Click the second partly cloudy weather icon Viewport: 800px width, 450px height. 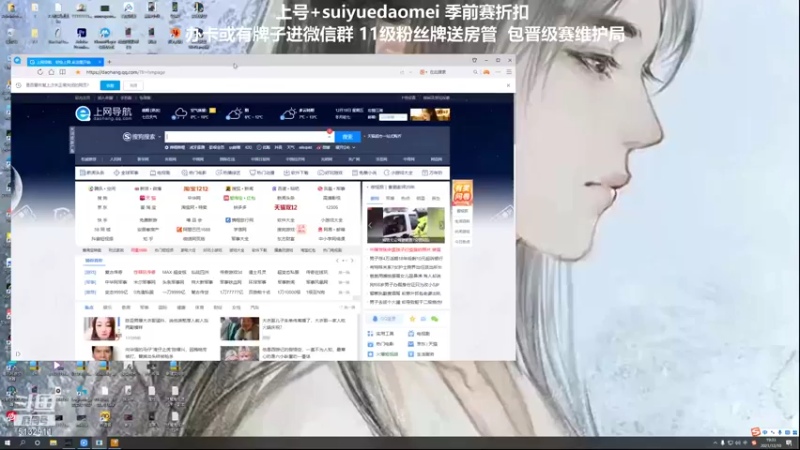(x=234, y=113)
